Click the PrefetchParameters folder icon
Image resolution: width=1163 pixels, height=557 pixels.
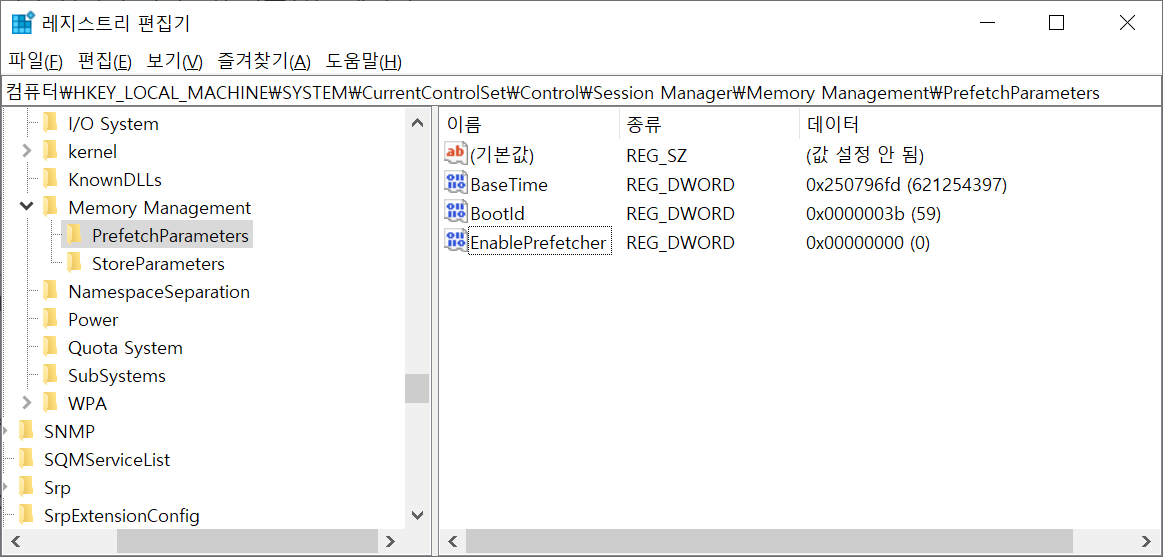[x=73, y=235]
